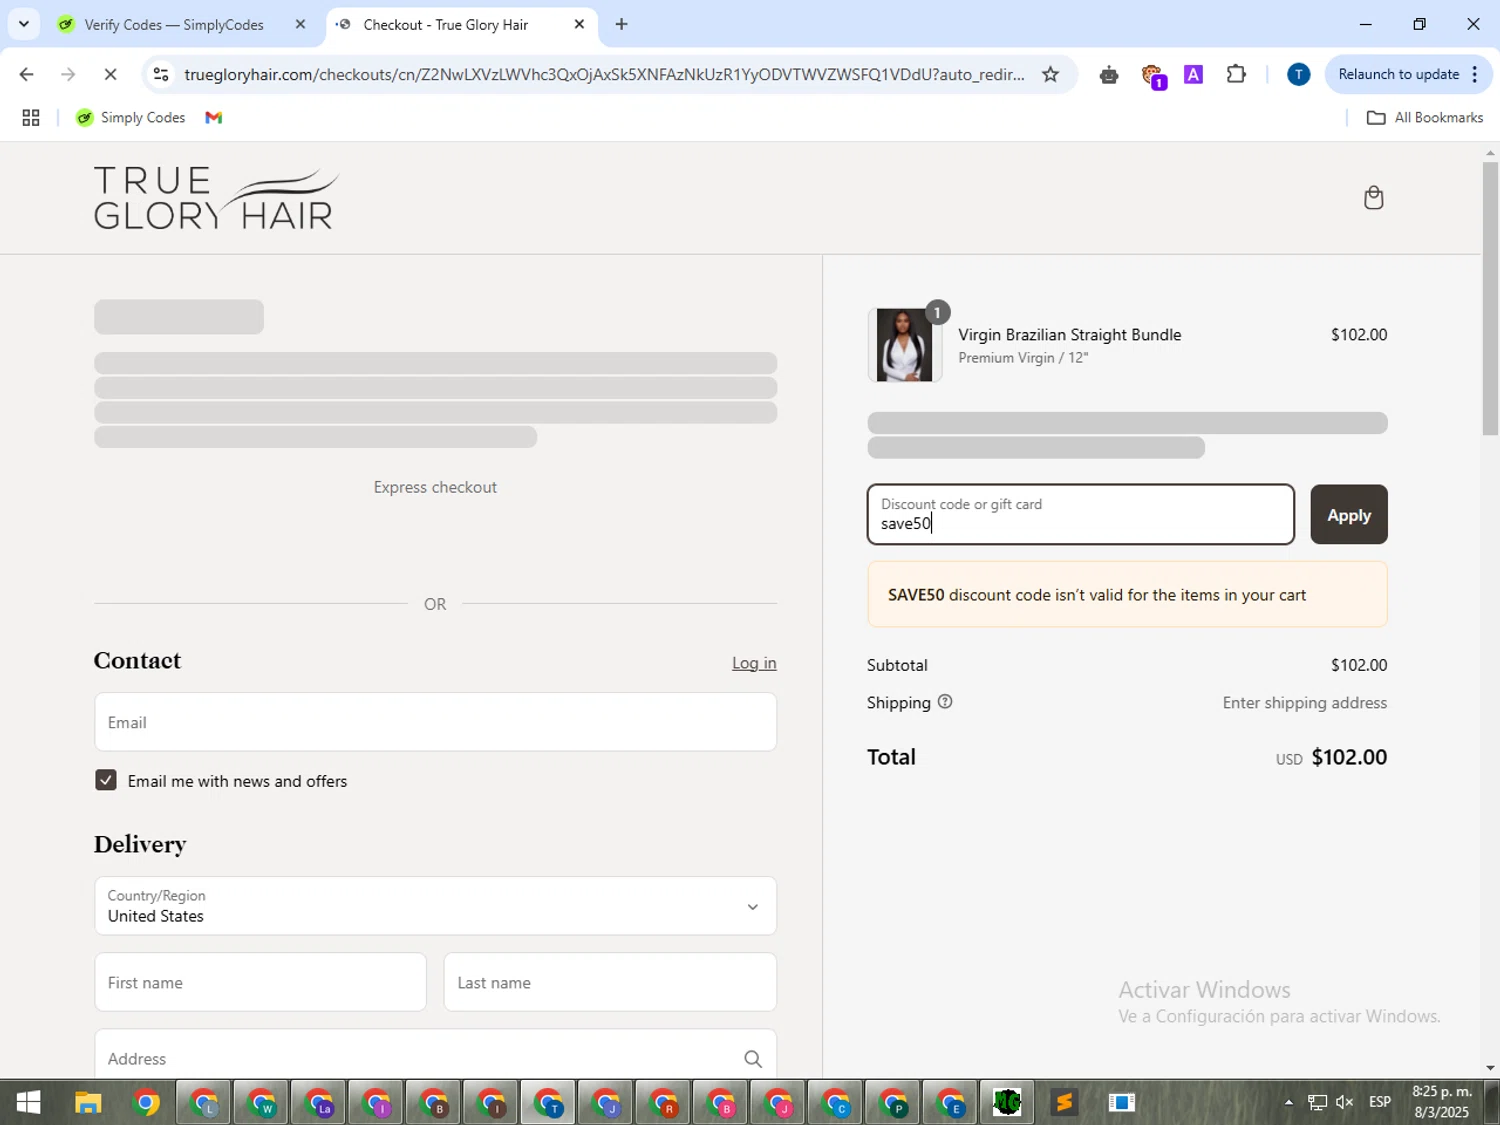This screenshot has height=1125, width=1500.
Task: Open the Simply Codes bookmark
Action: [131, 118]
